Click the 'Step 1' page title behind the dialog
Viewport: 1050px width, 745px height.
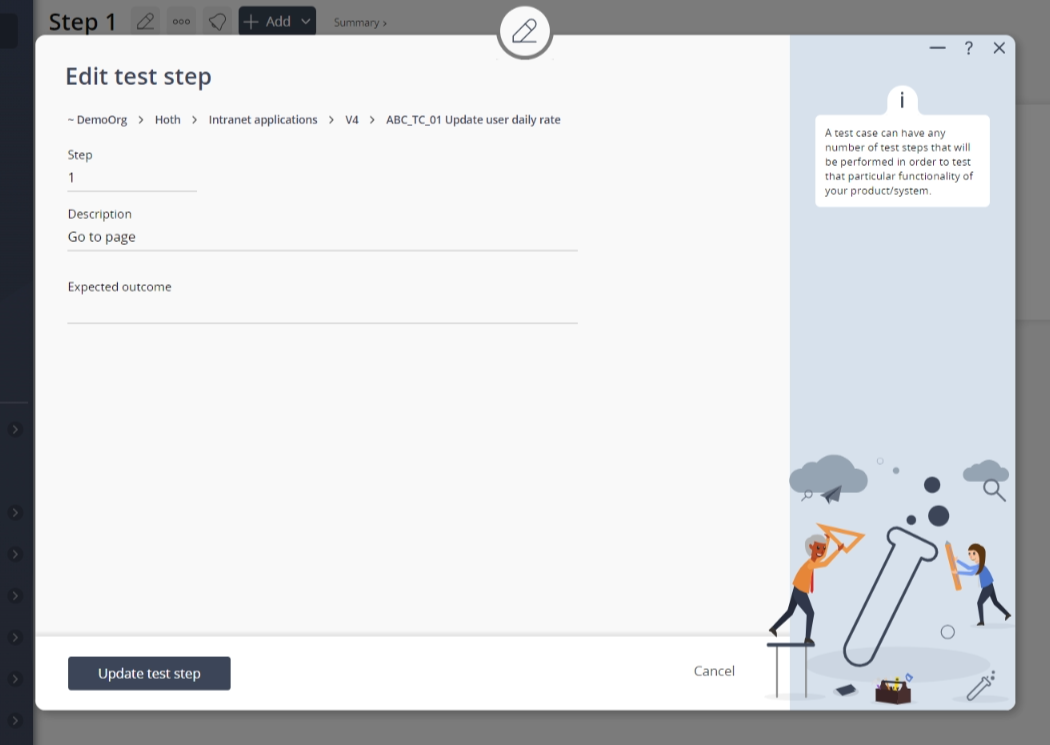pos(82,22)
